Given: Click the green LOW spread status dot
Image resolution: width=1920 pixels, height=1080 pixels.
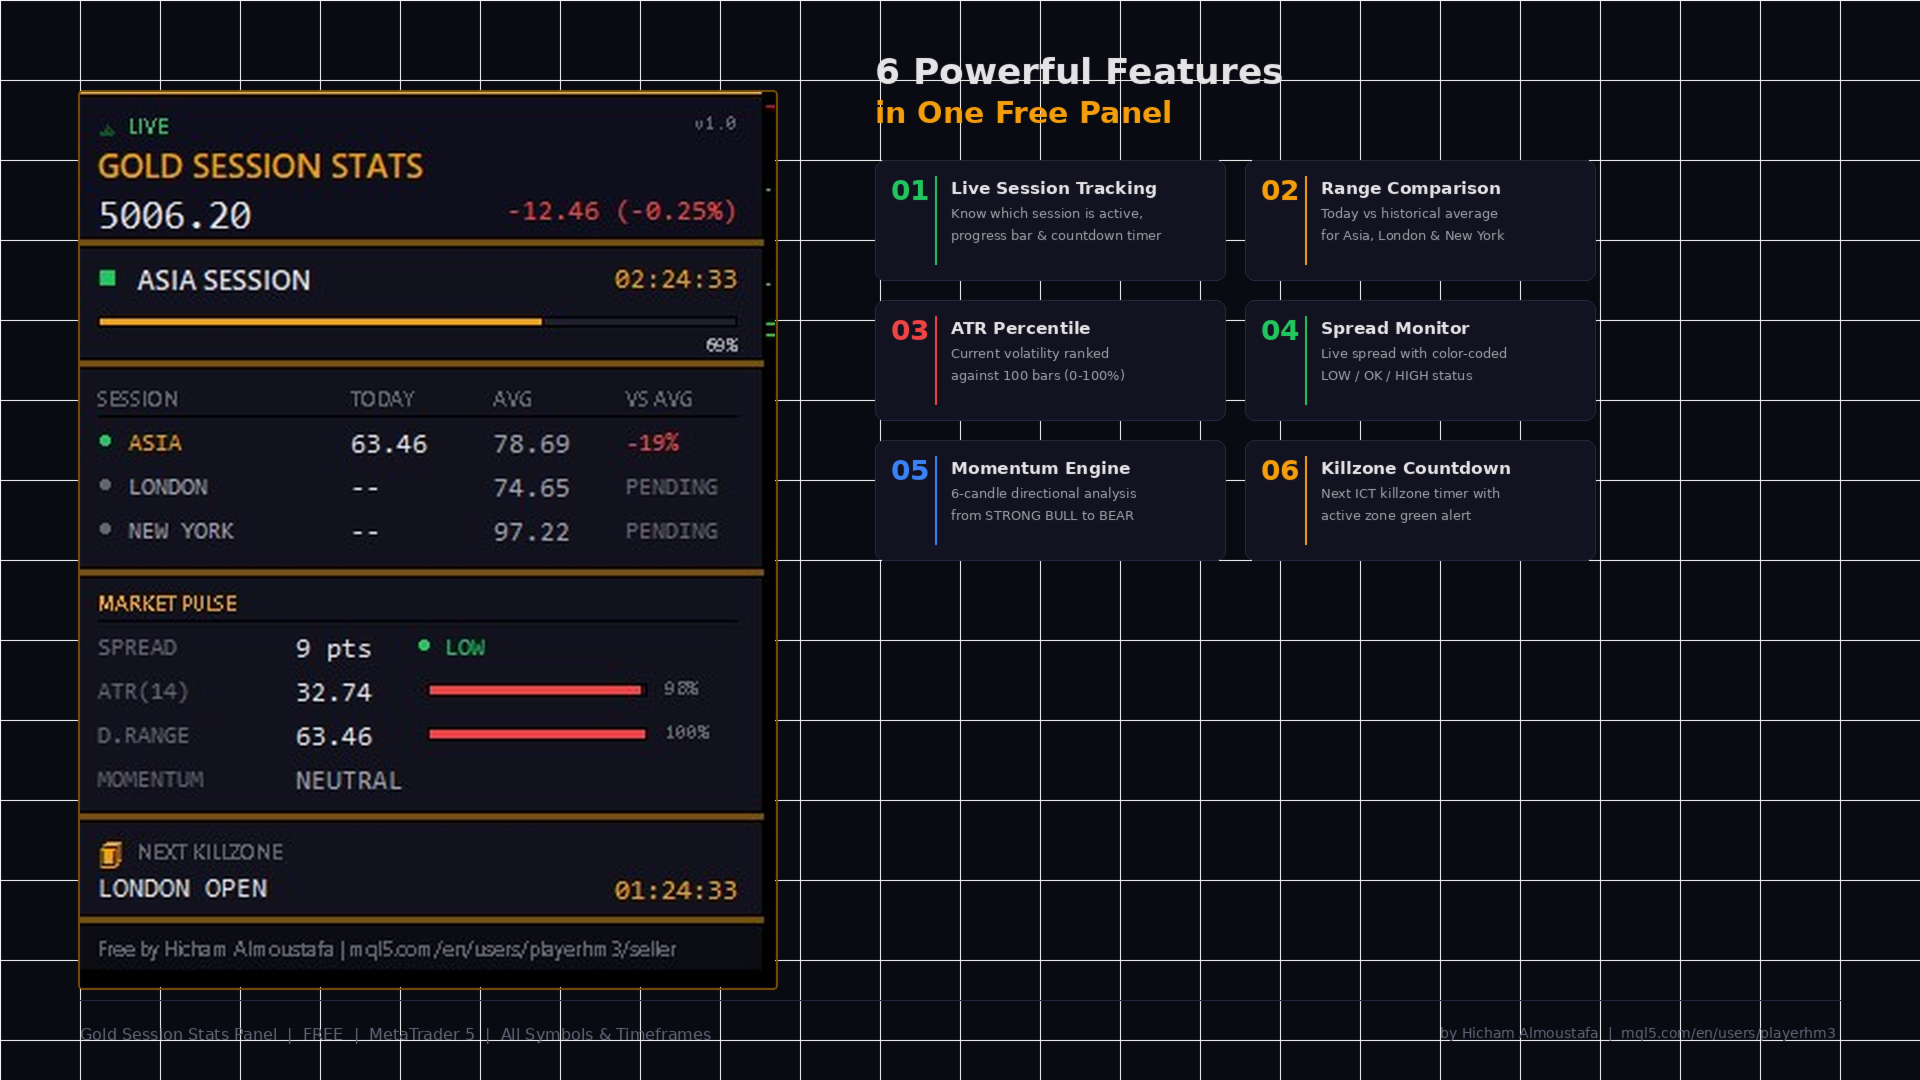Looking at the screenshot, I should pos(424,646).
